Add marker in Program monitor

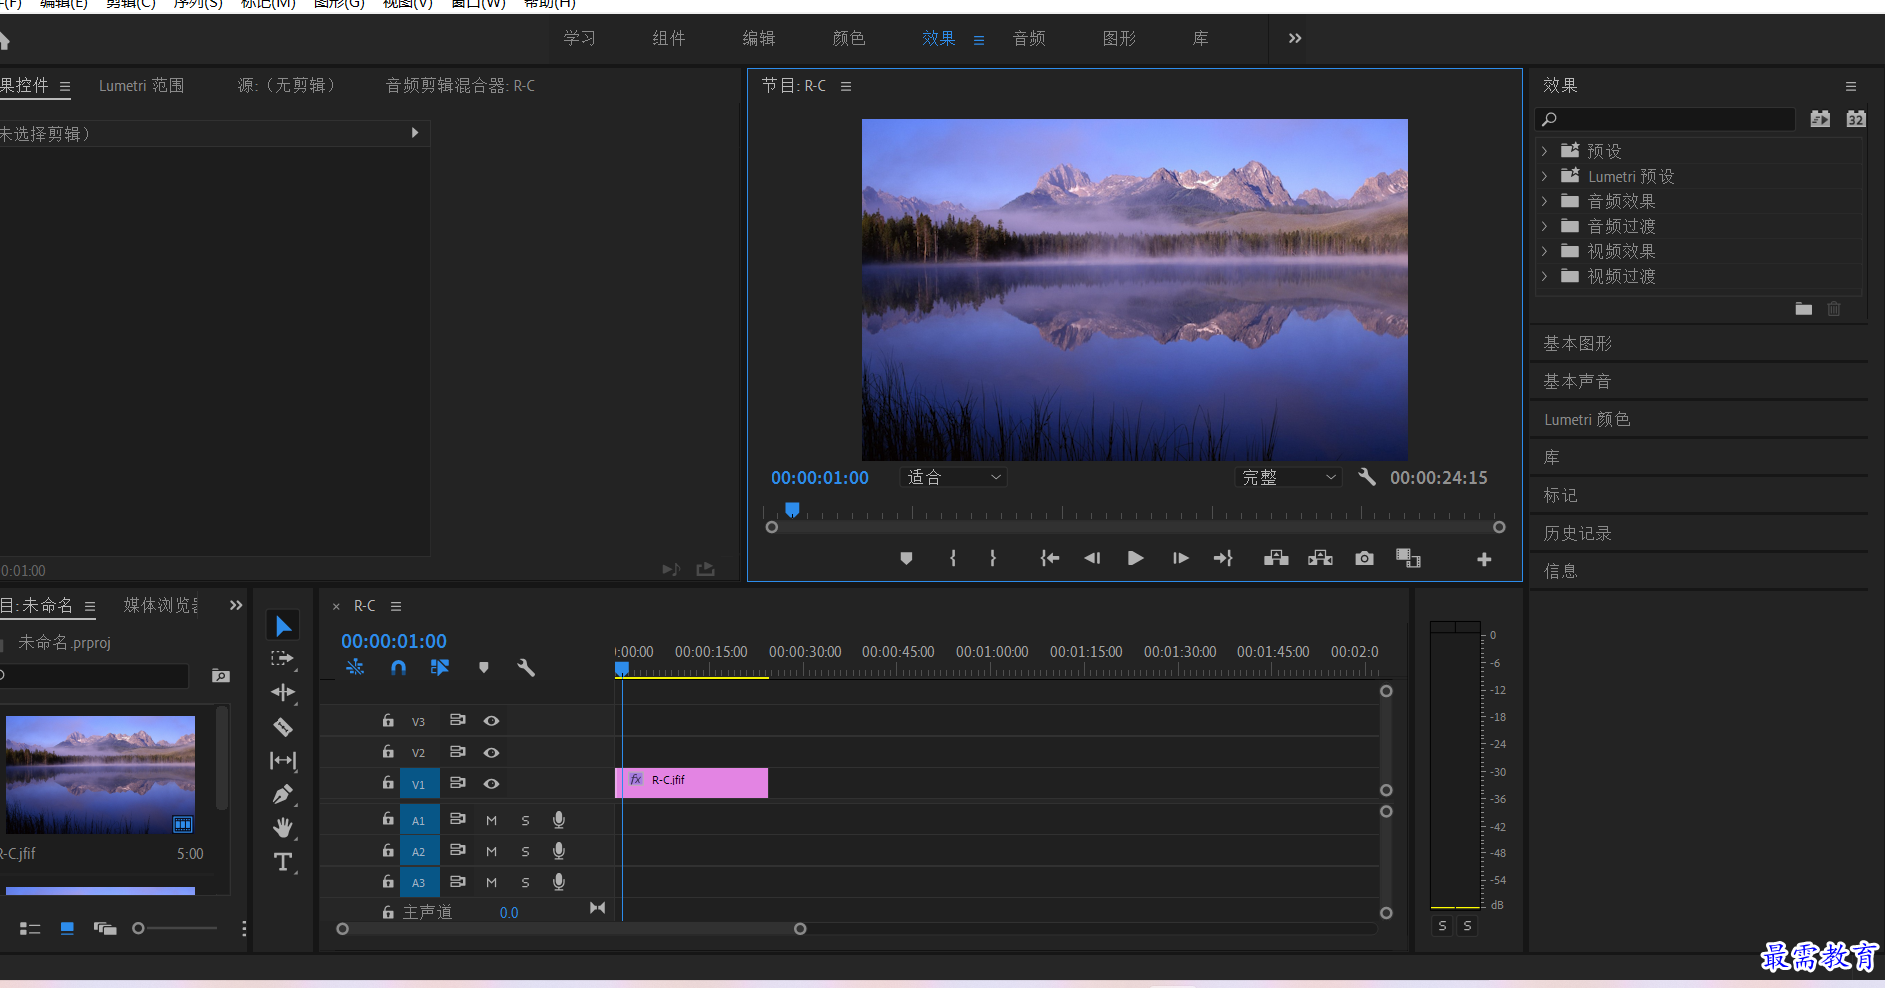(906, 558)
